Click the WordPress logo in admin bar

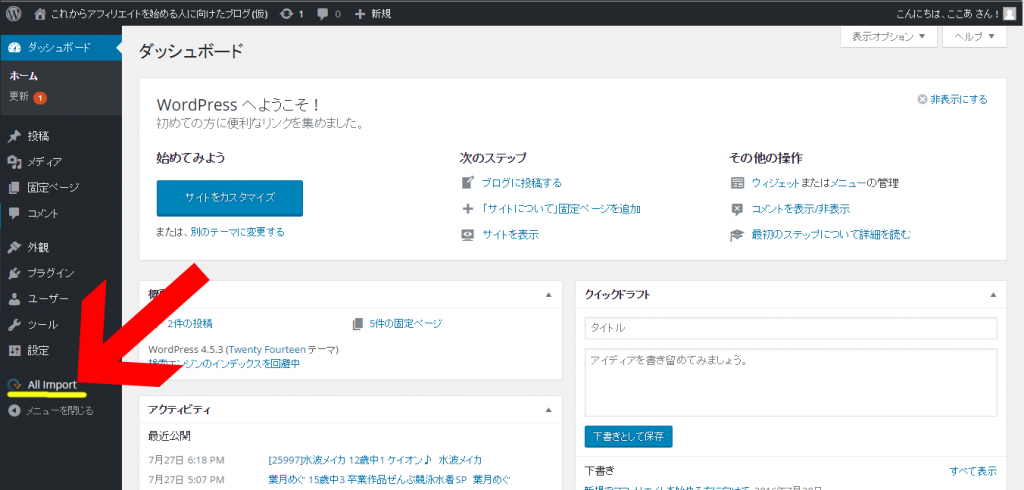[x=14, y=13]
